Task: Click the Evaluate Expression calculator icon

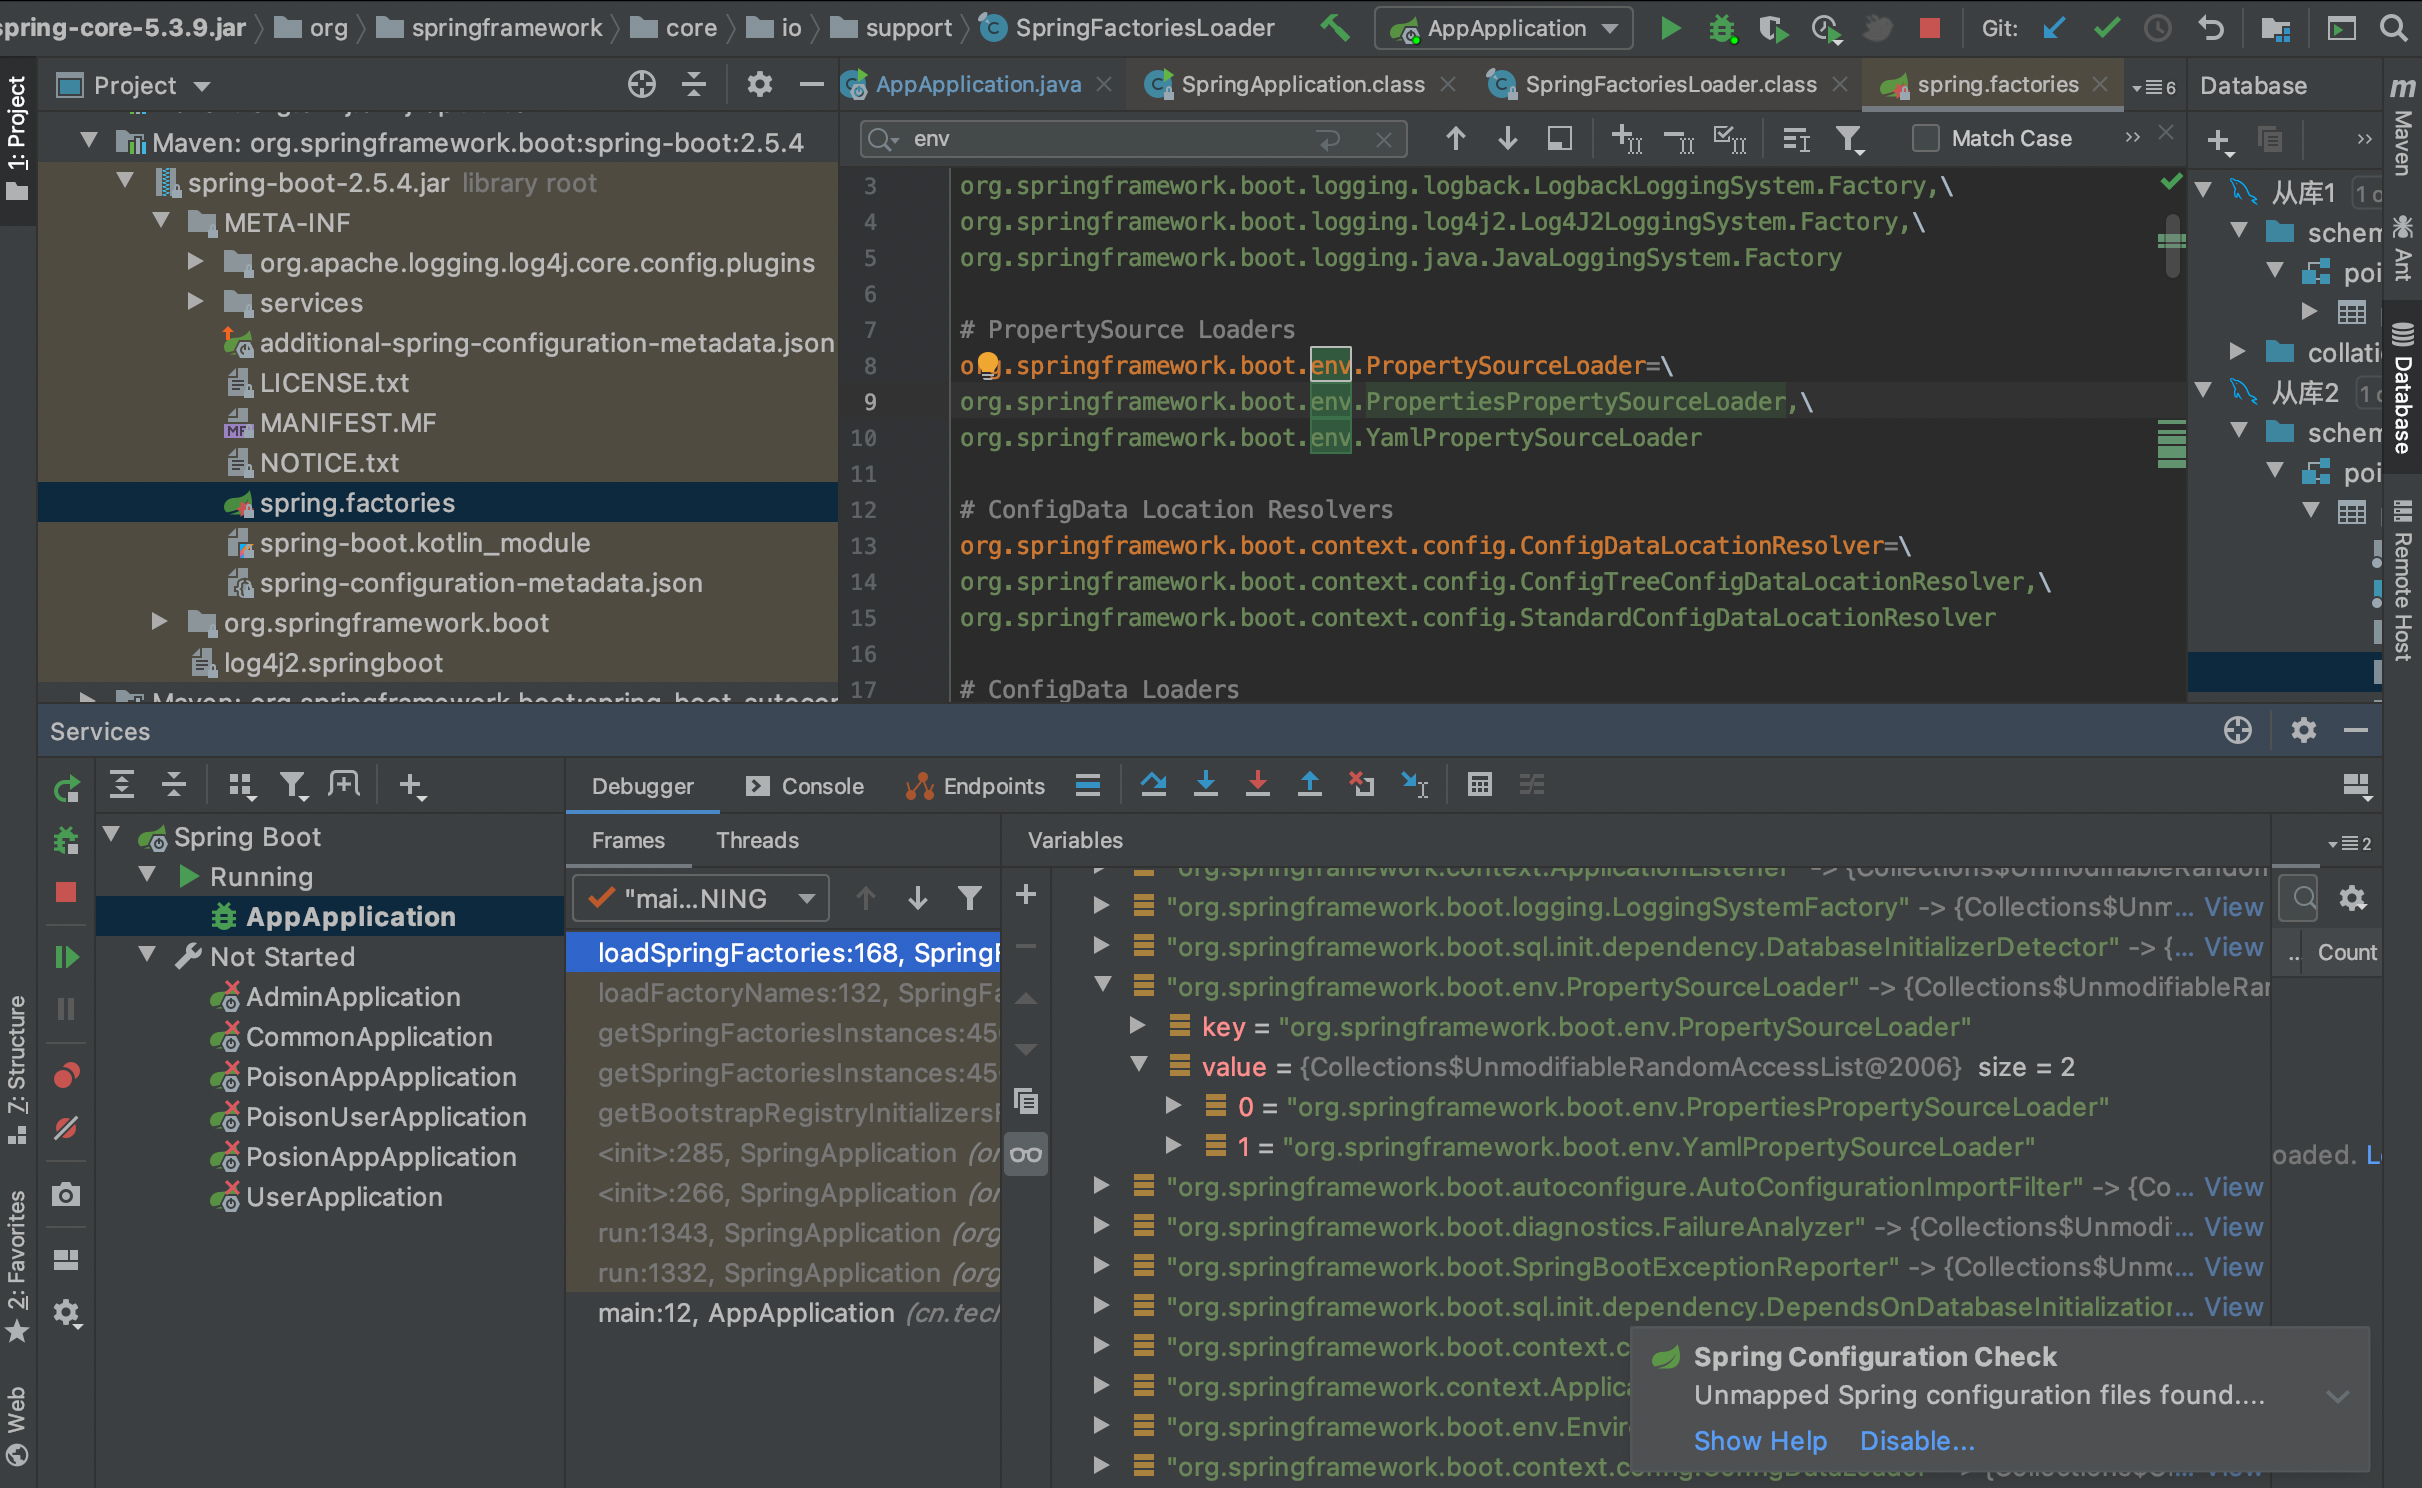Action: coord(1479,785)
